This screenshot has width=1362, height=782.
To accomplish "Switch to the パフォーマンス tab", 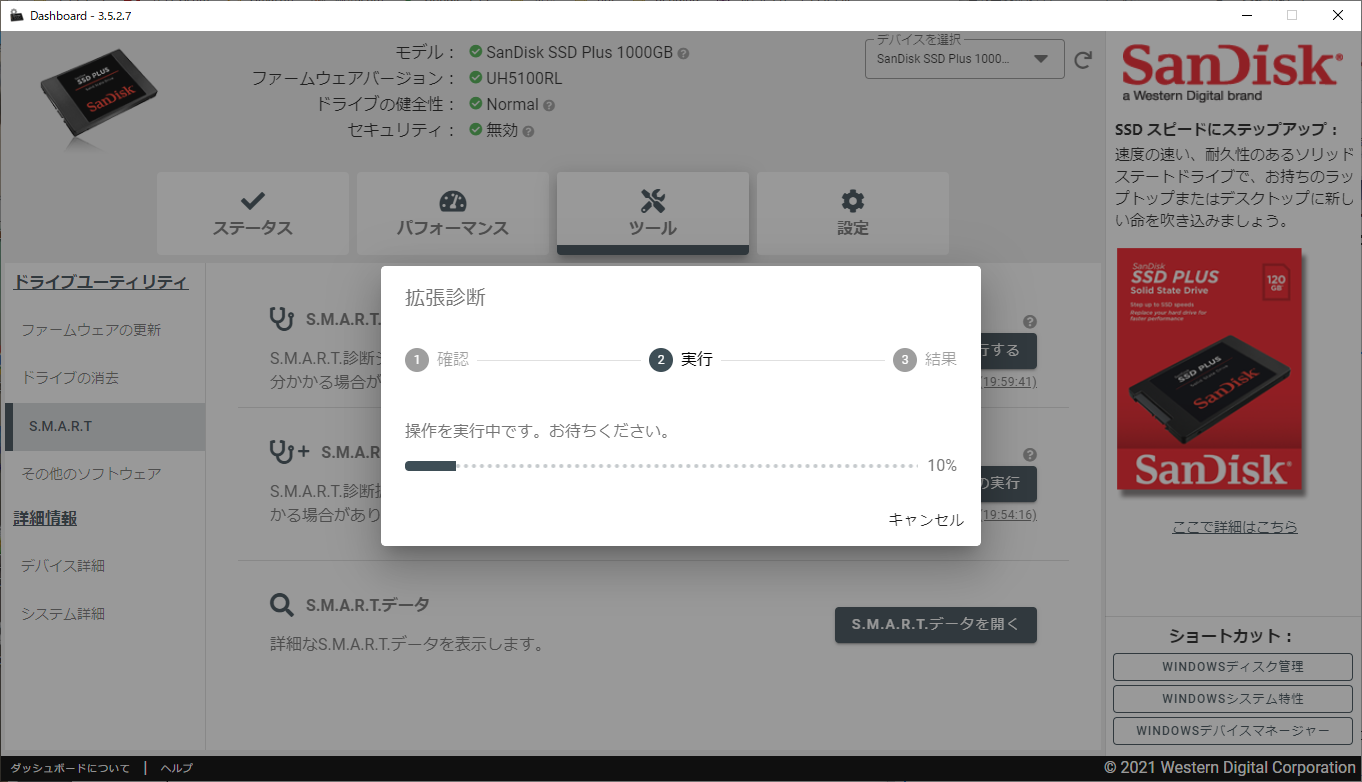I will point(453,213).
